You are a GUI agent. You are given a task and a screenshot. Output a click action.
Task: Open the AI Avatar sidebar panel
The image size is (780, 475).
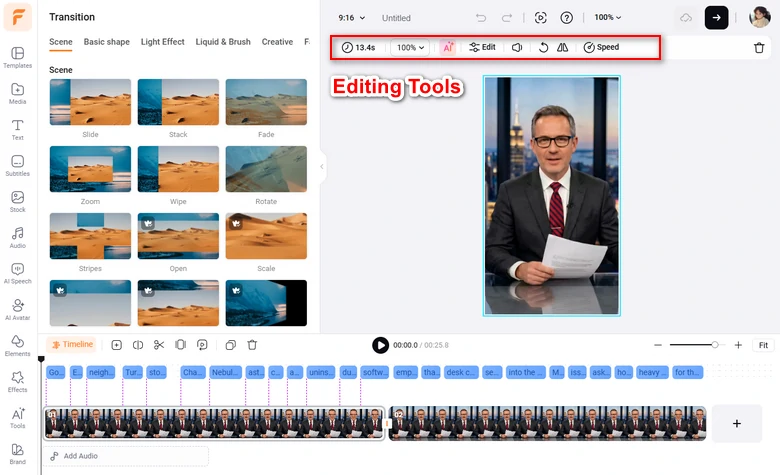click(17, 309)
